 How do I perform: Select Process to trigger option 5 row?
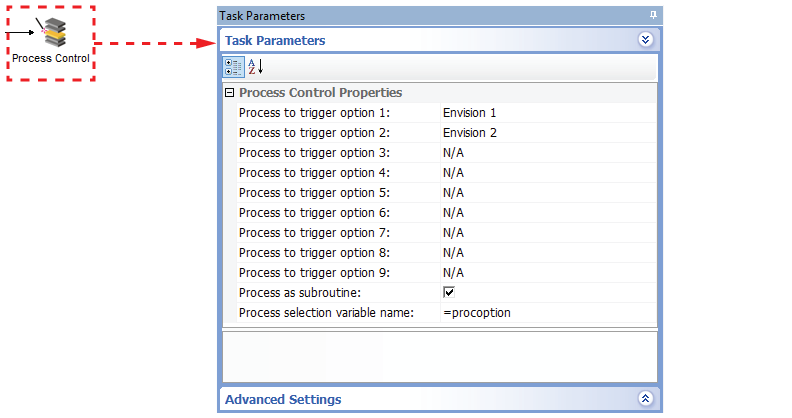(x=314, y=193)
